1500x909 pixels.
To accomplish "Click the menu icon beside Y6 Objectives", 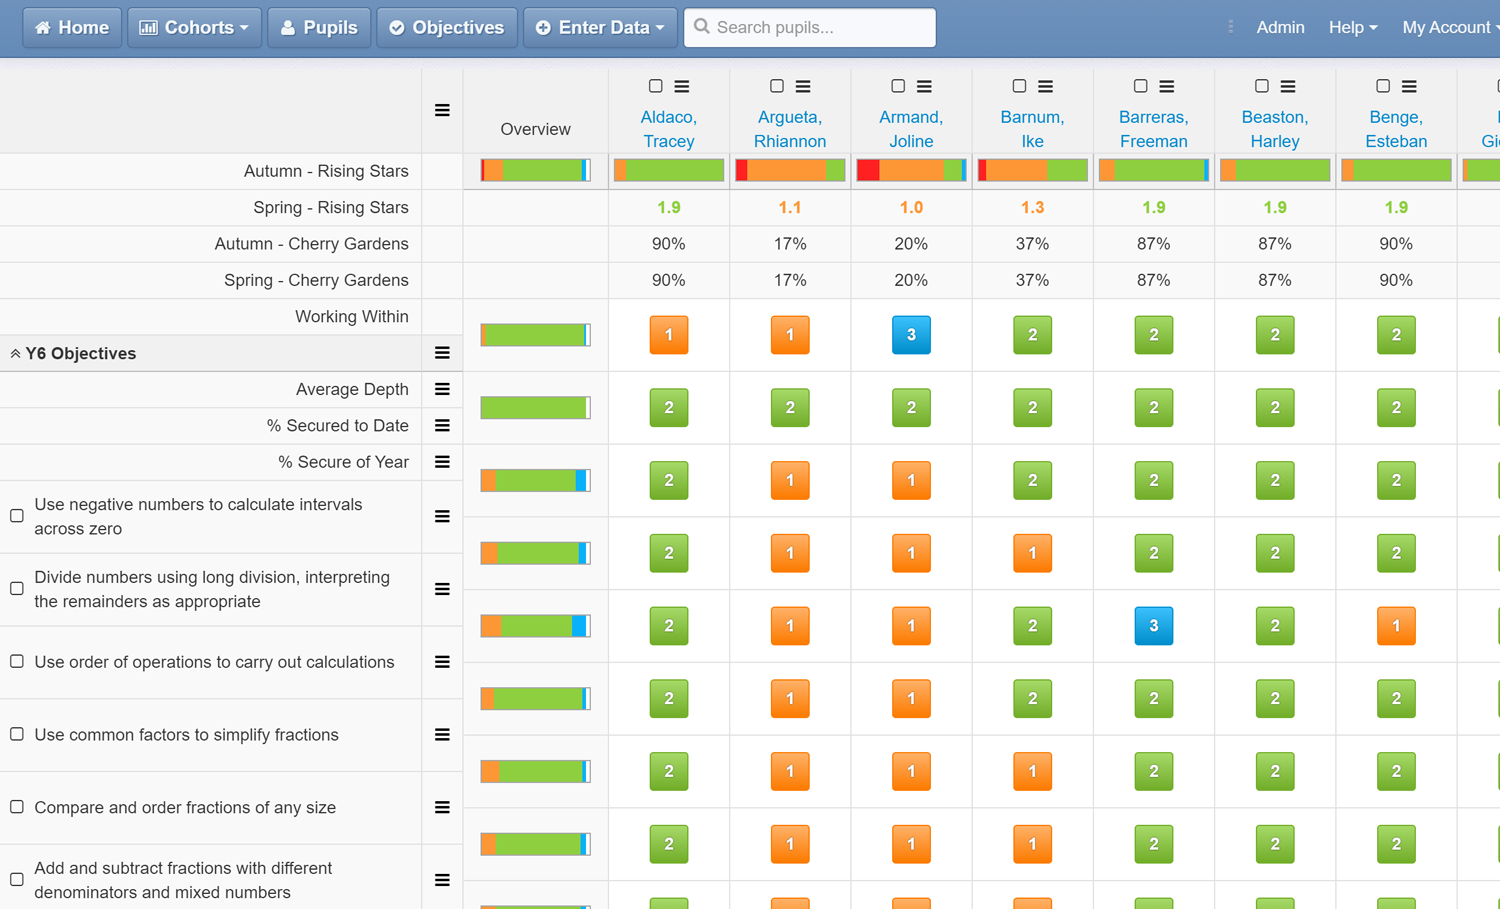I will point(442,353).
